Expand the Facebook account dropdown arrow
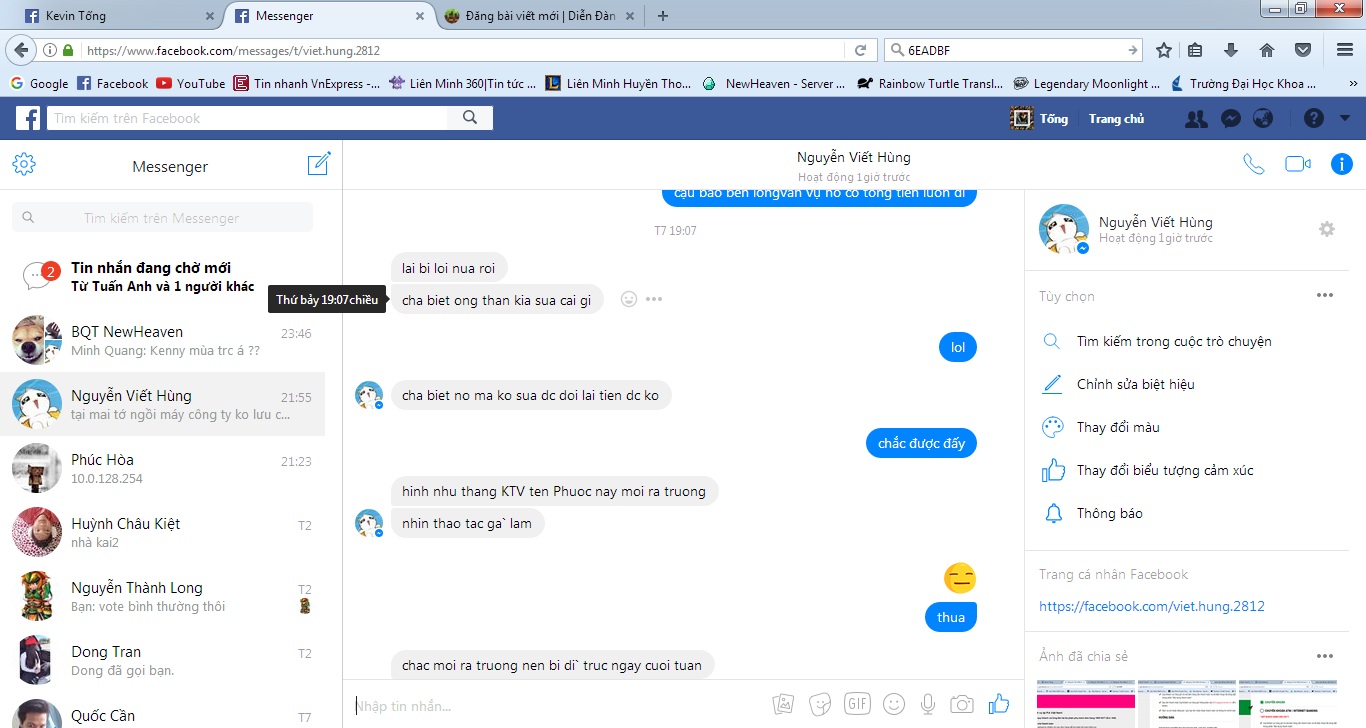The width and height of the screenshot is (1366, 728). (1345, 118)
